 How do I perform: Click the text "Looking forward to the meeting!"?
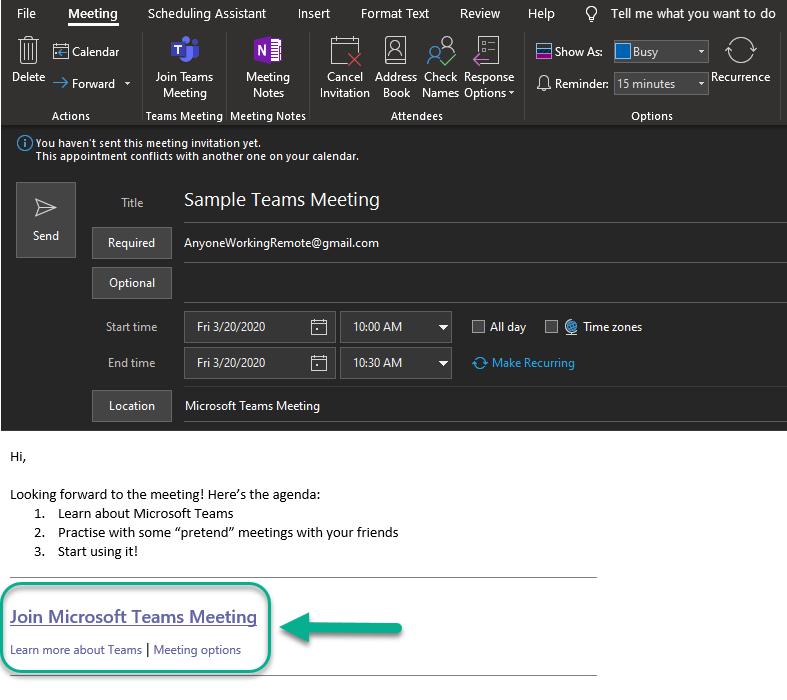coord(107,495)
